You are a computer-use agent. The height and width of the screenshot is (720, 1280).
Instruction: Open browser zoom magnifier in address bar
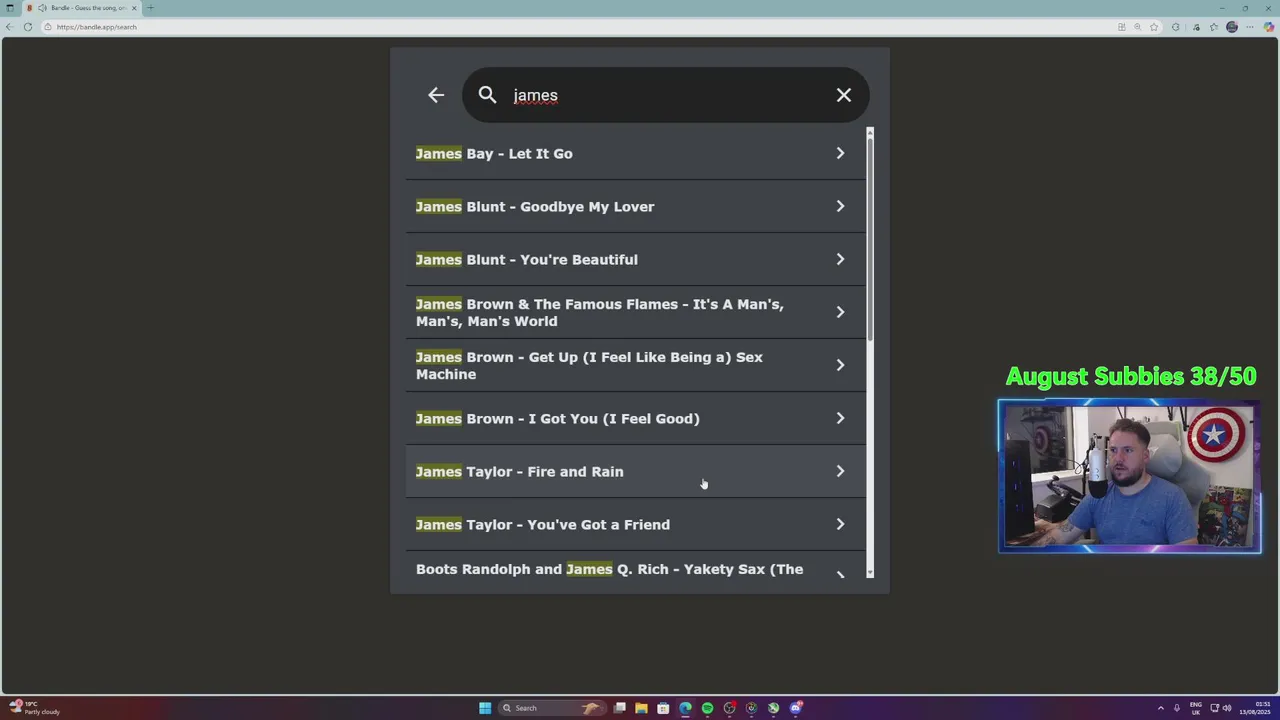(x=1137, y=27)
